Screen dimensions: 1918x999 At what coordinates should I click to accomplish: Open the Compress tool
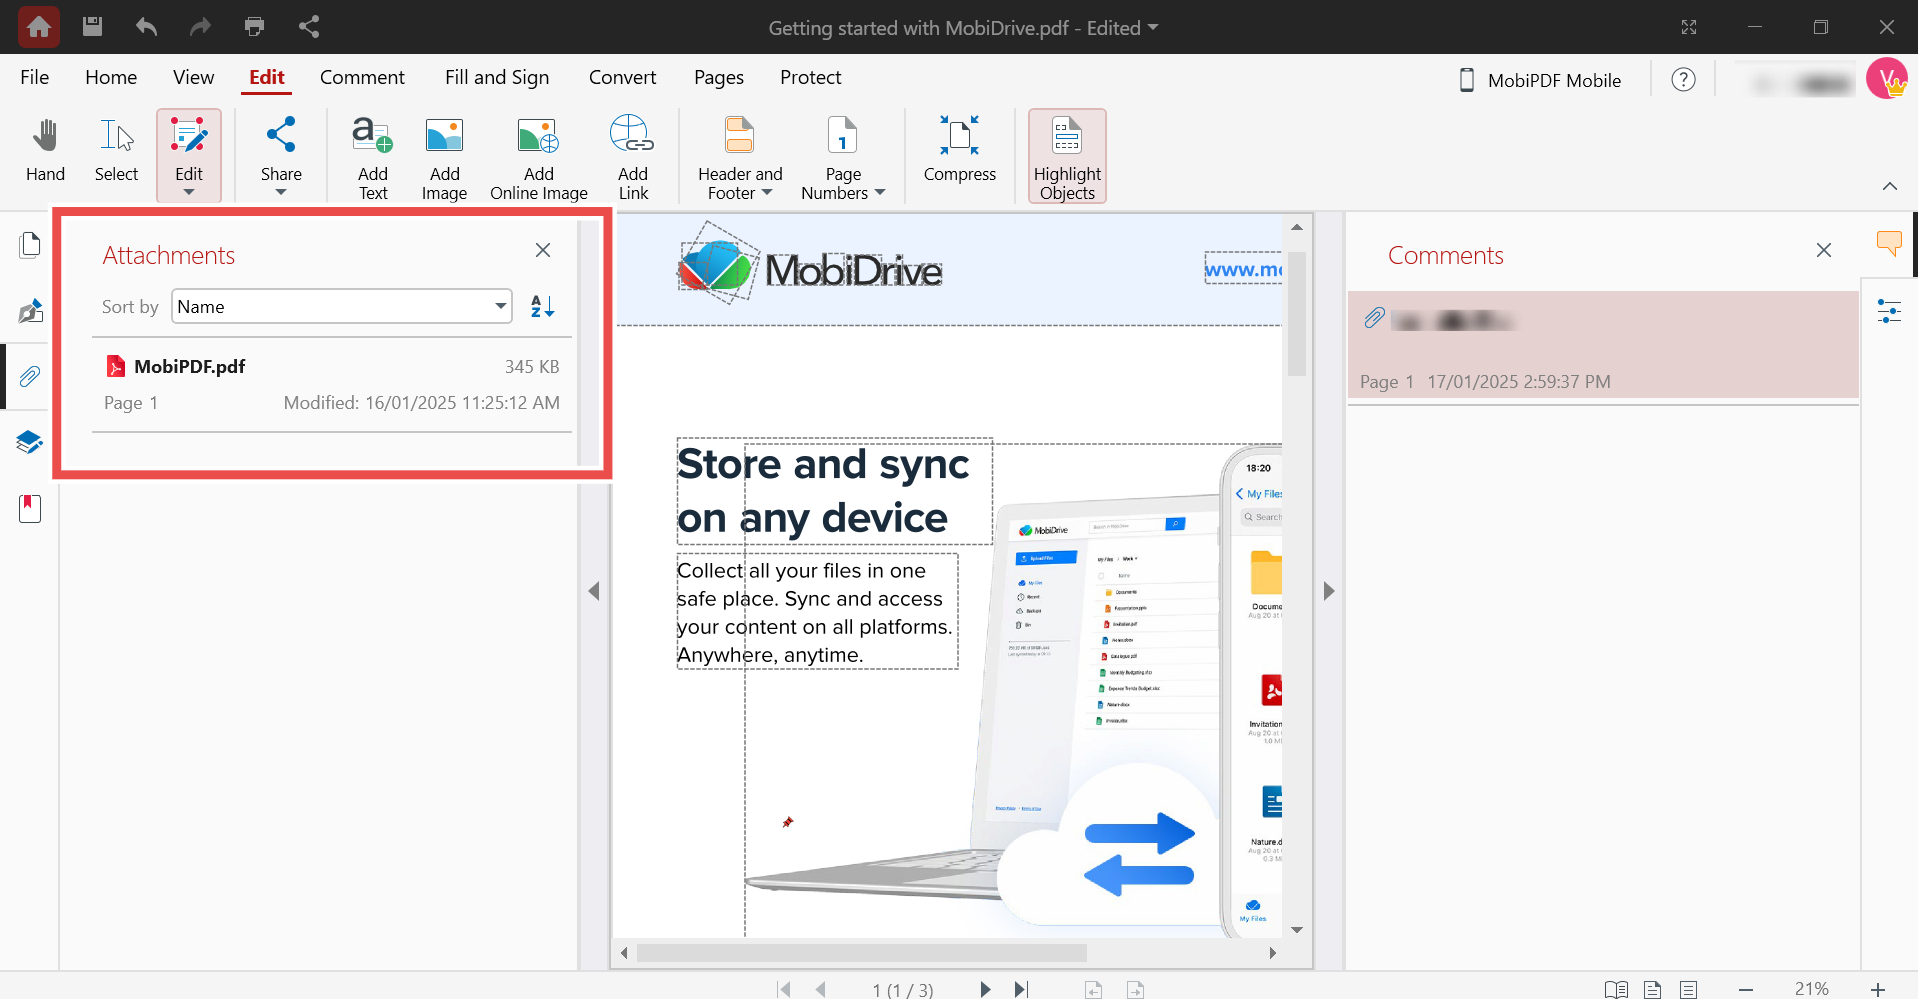[x=959, y=150]
